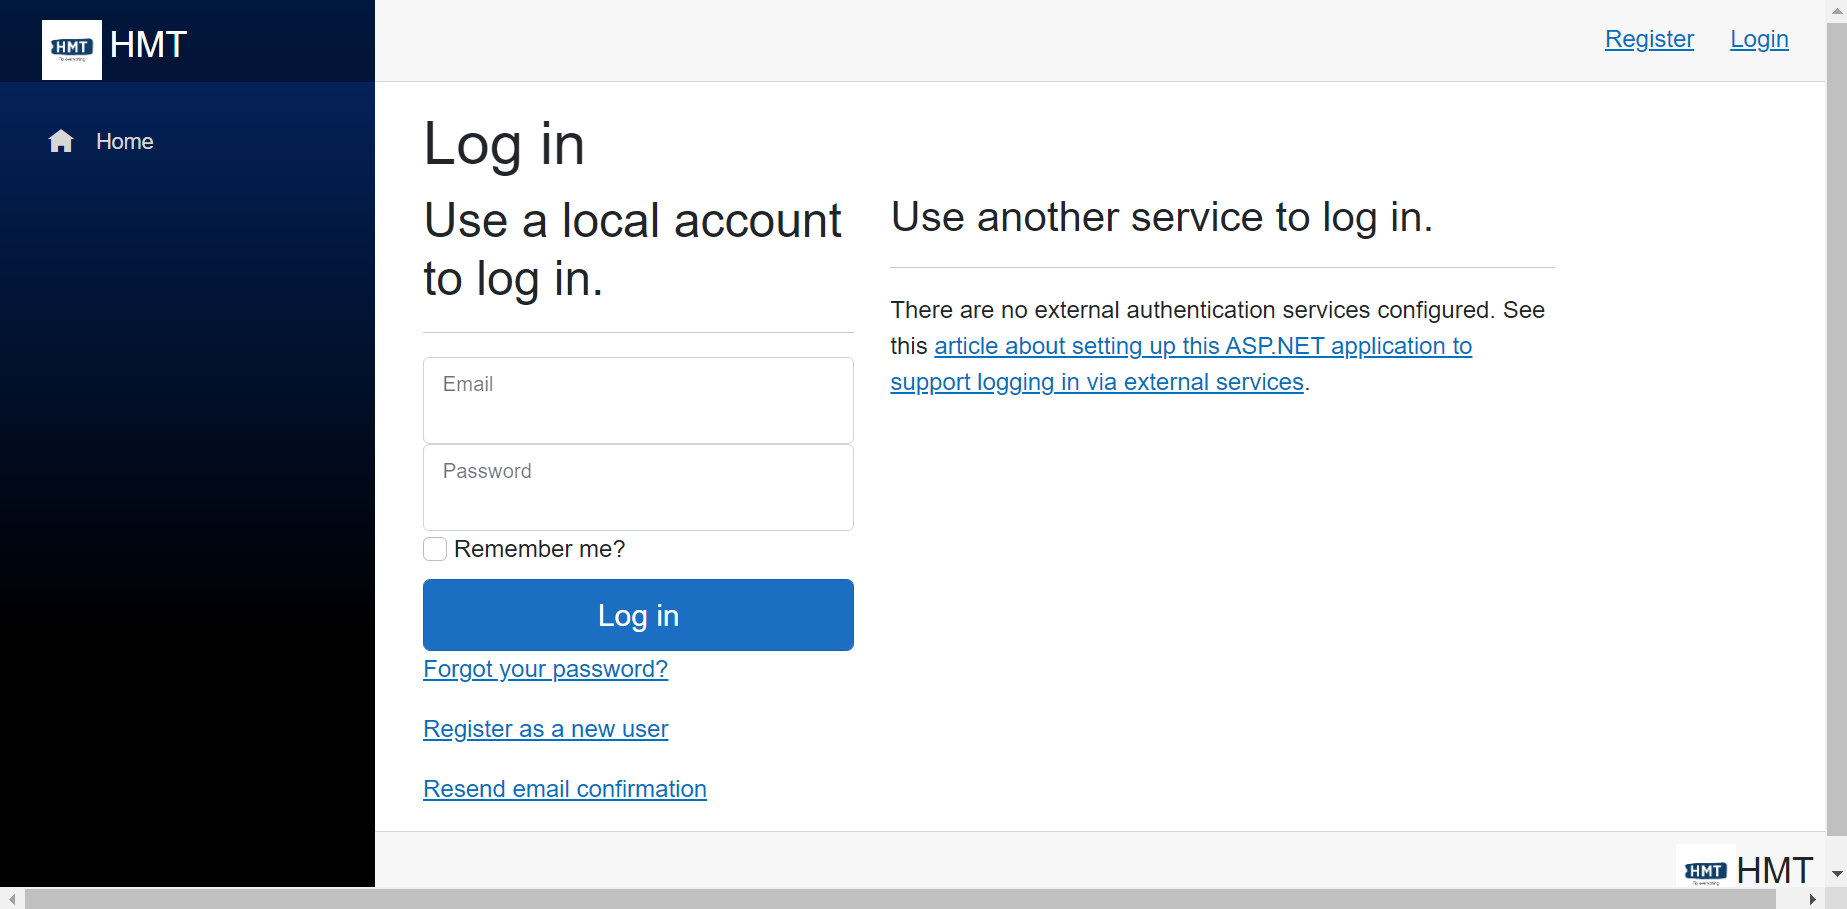Click the scroll left arrow
The image size is (1847, 909).
point(11,899)
